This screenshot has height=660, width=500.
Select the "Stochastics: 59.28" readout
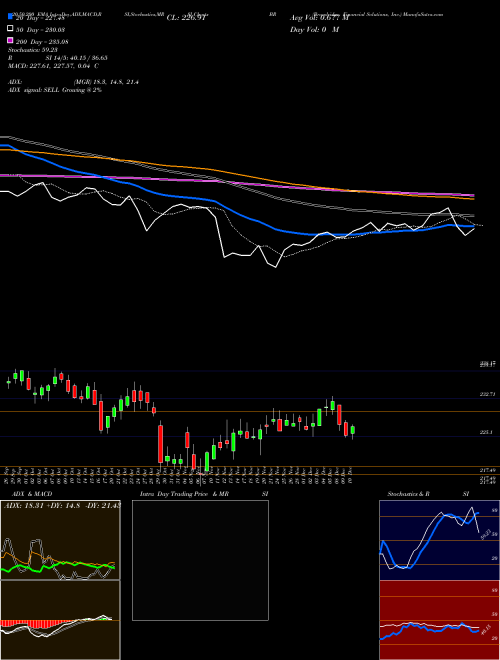32,50
